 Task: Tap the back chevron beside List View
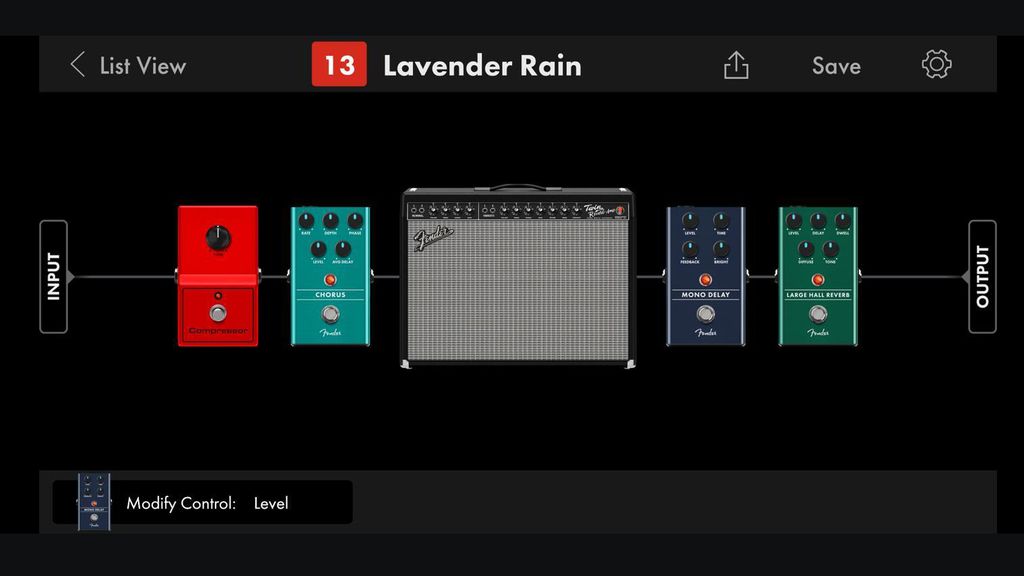pos(77,64)
